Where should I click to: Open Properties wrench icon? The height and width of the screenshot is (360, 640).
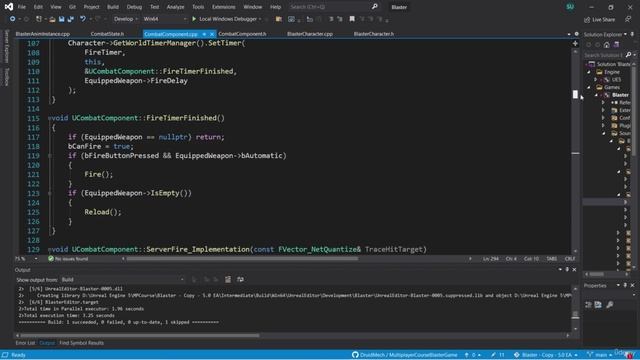(609, 304)
